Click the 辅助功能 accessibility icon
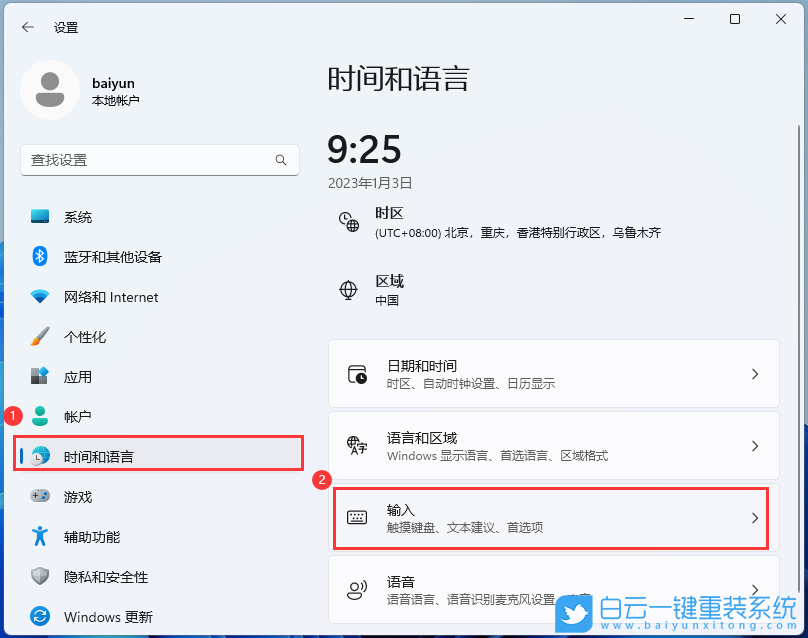The image size is (808, 638). [40, 537]
